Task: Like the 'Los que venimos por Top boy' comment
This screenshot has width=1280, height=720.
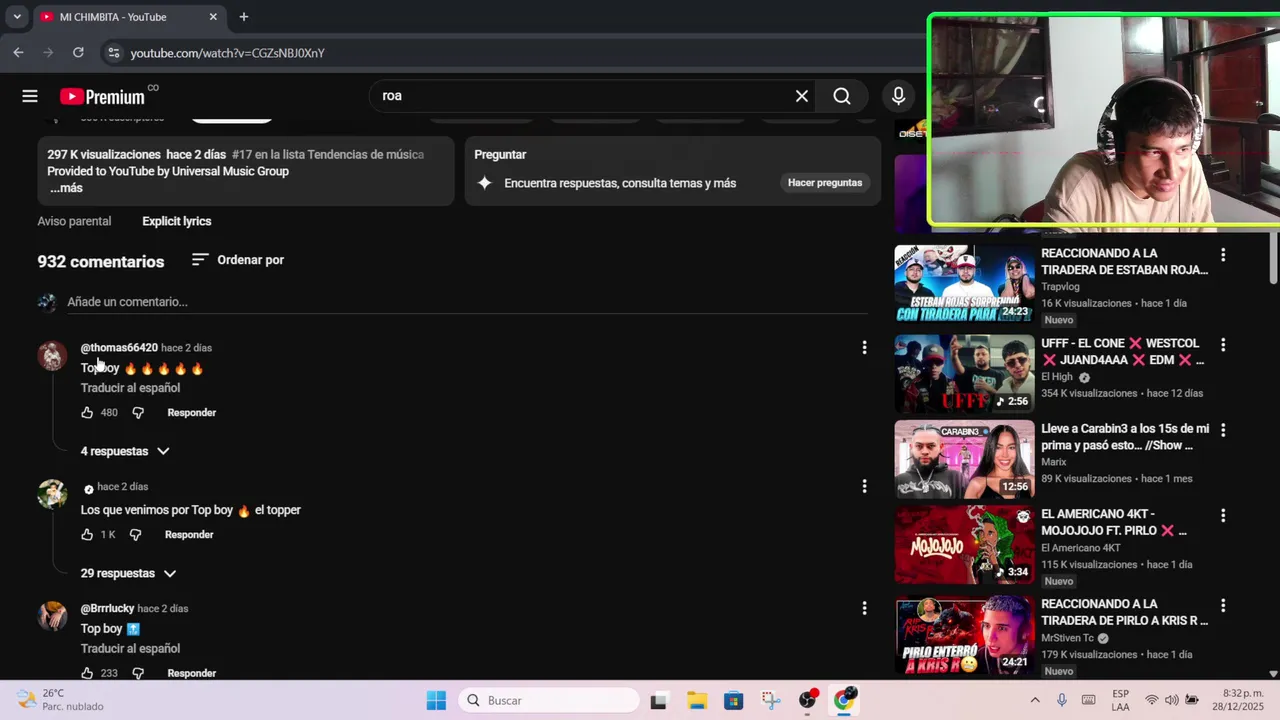Action: pos(87,535)
